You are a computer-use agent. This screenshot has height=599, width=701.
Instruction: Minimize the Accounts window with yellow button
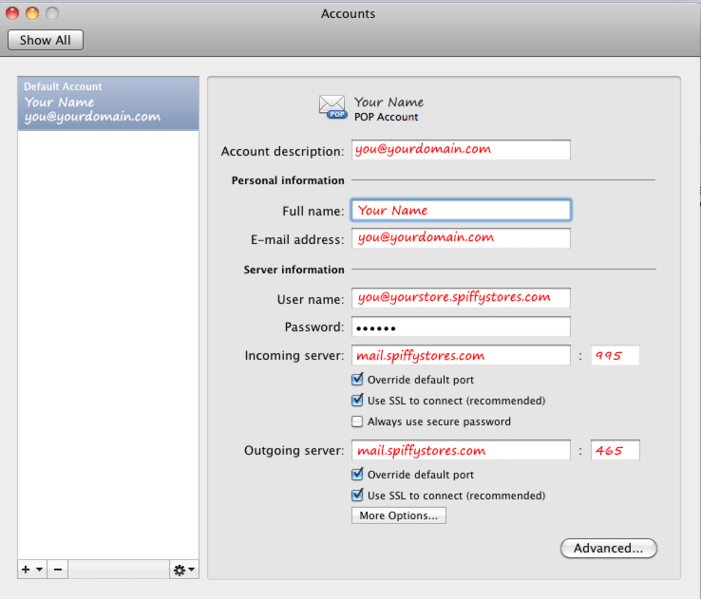click(32, 13)
